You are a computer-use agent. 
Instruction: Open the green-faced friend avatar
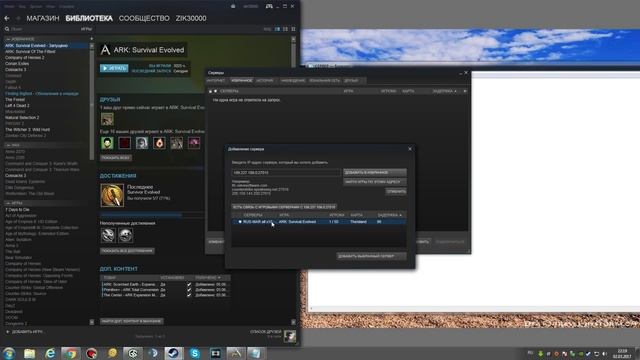coord(107,143)
